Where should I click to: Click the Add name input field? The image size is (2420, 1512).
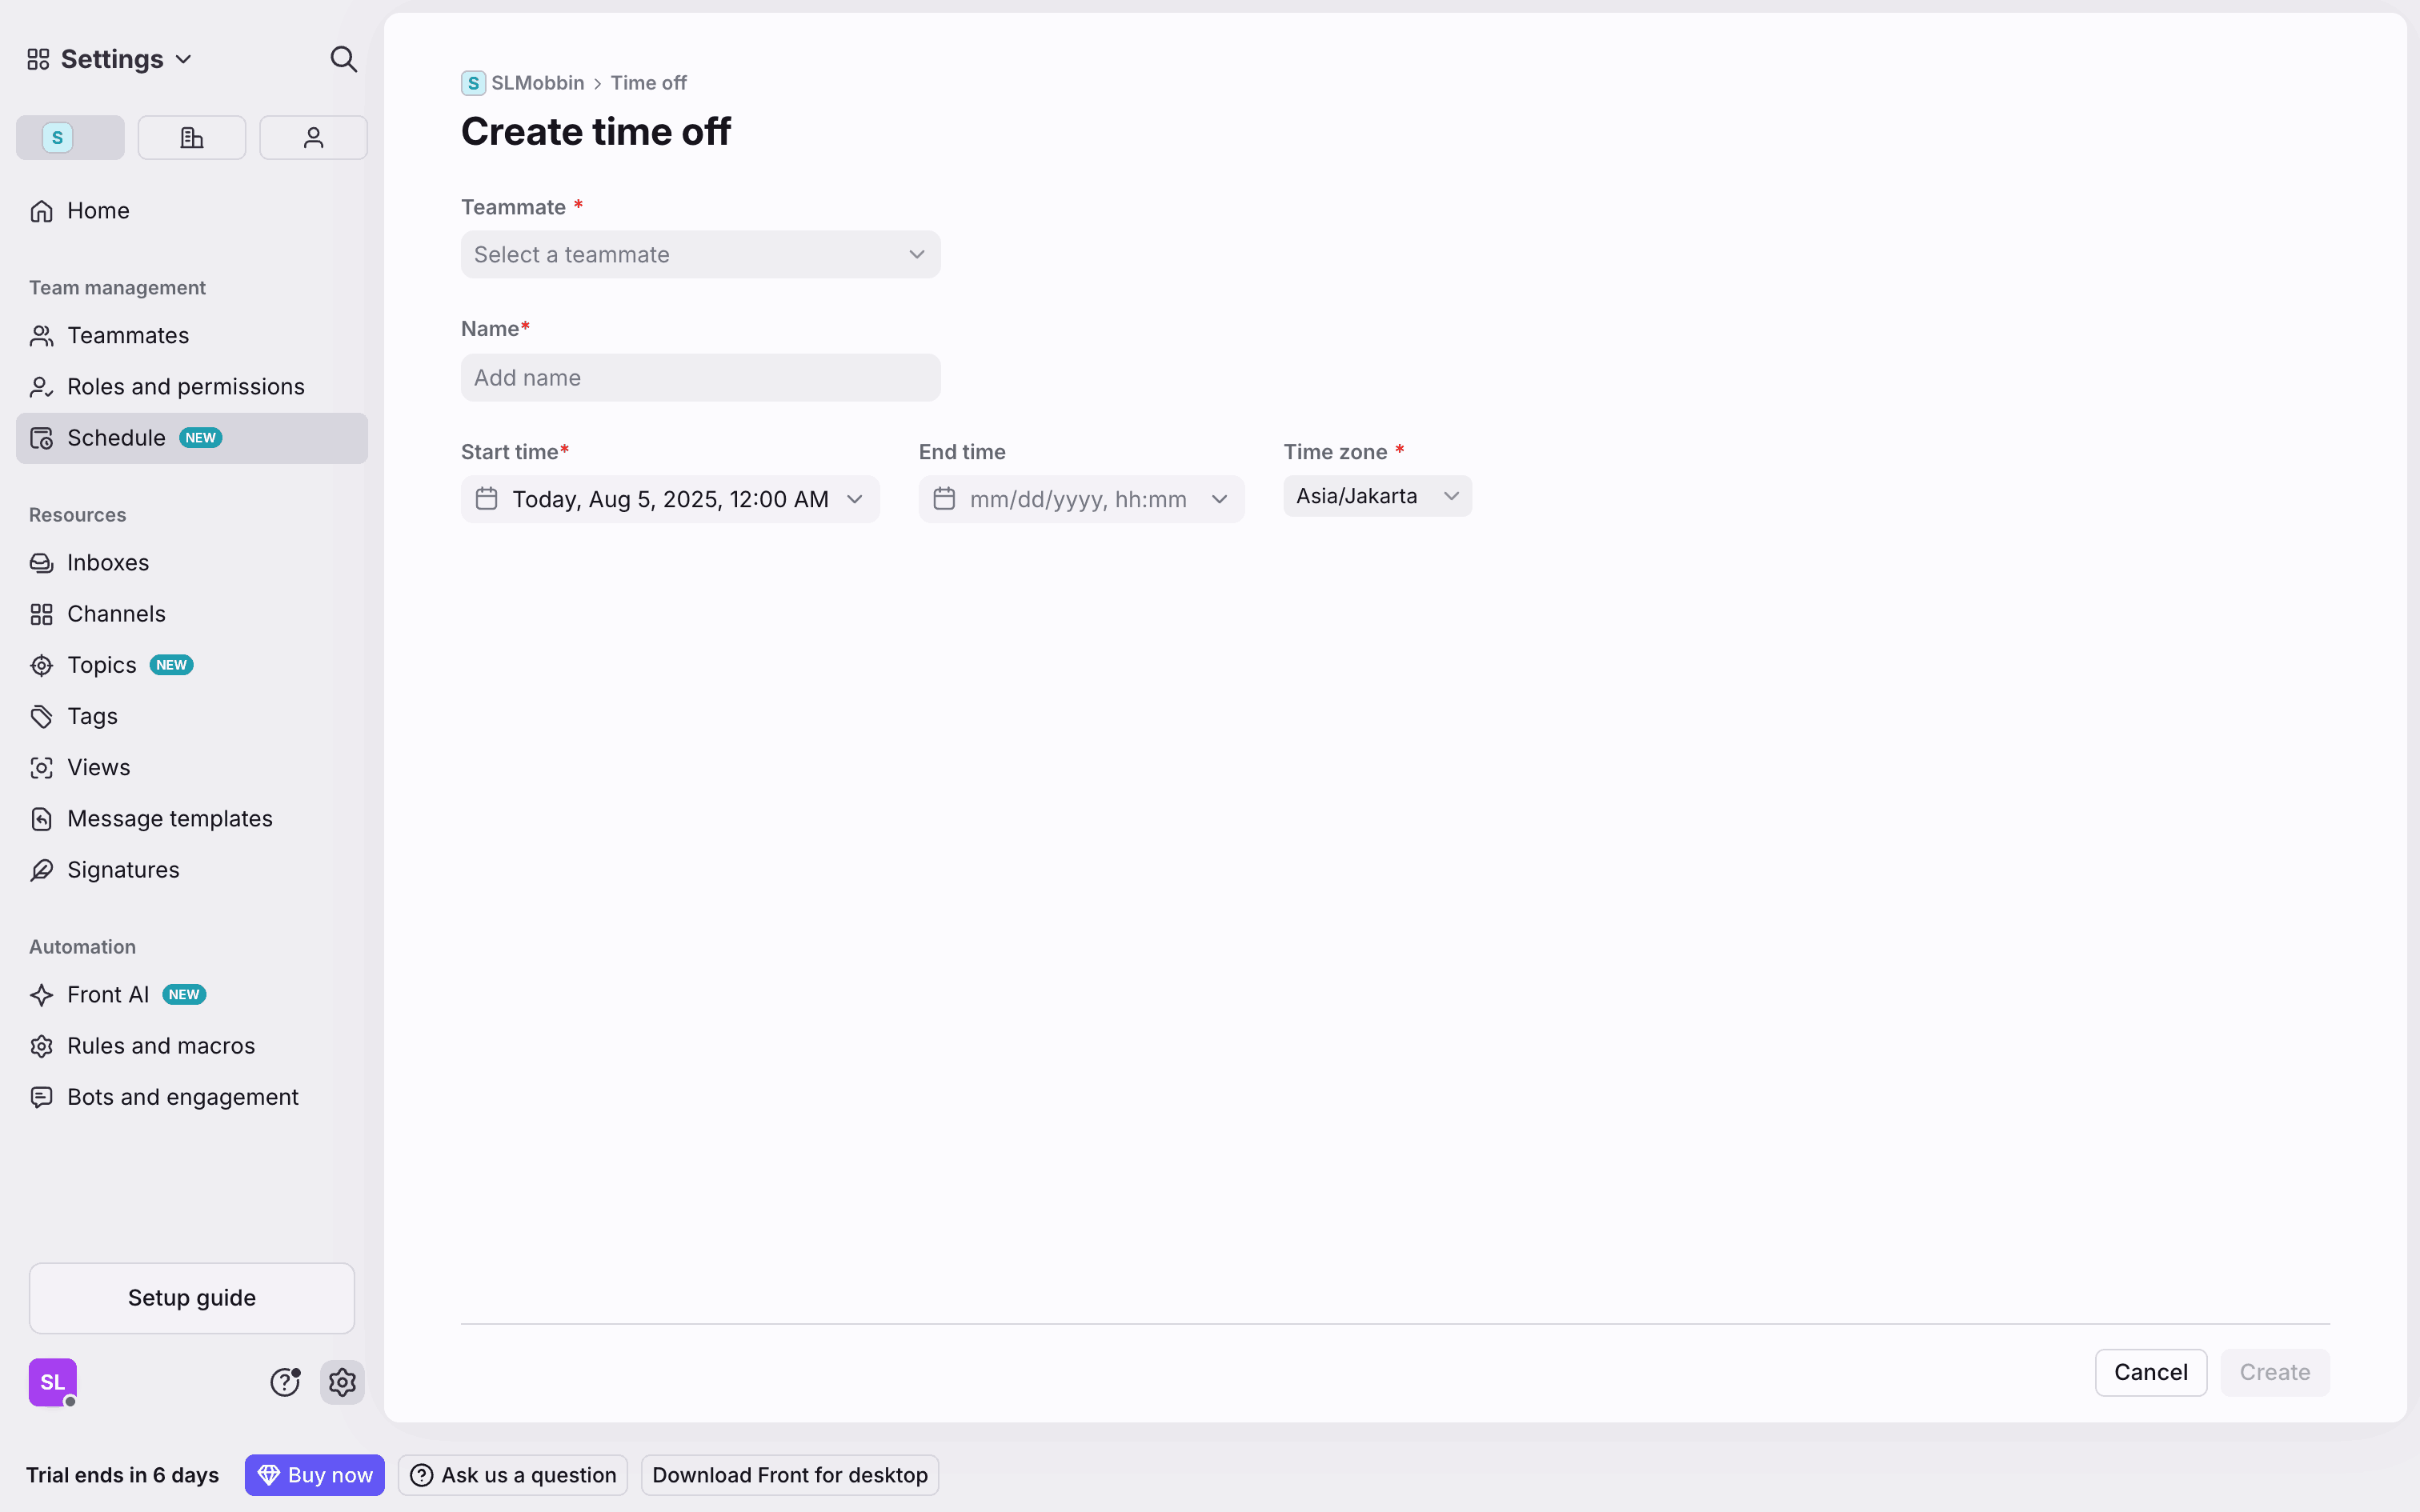pos(700,378)
